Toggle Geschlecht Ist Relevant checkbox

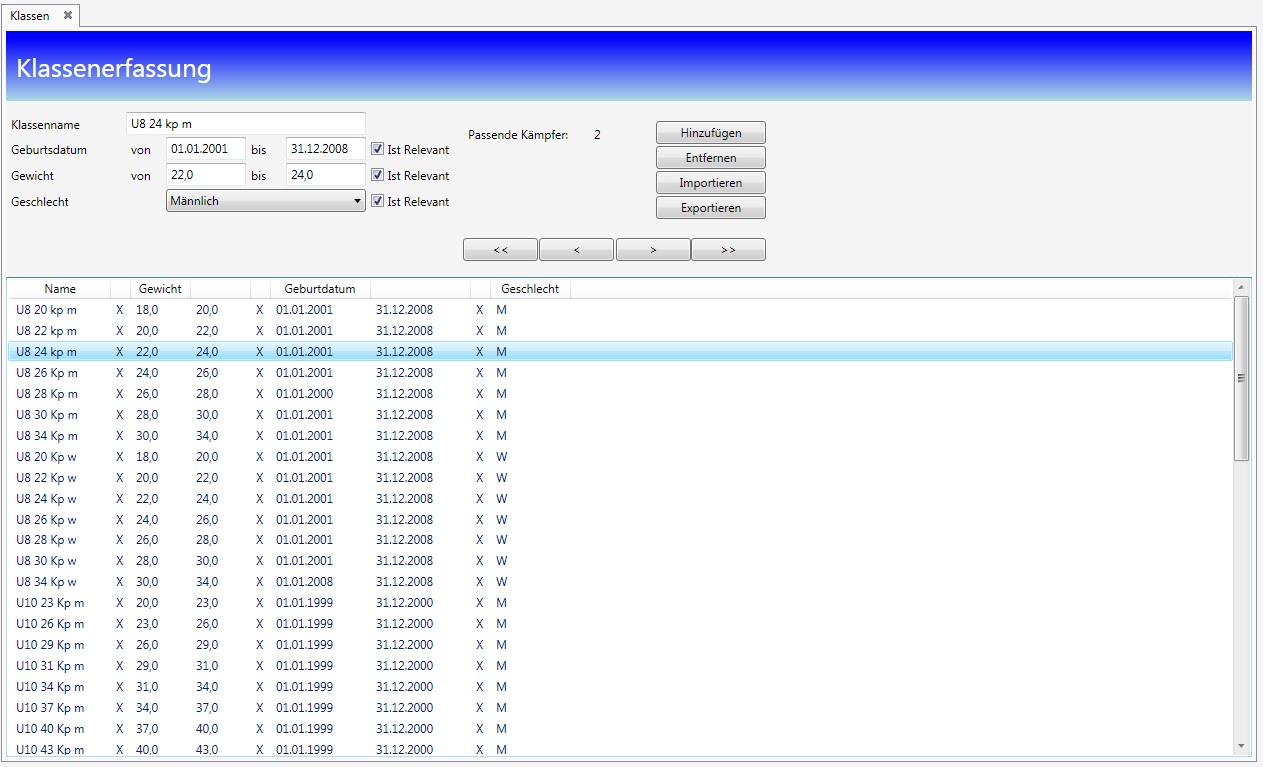tap(378, 201)
